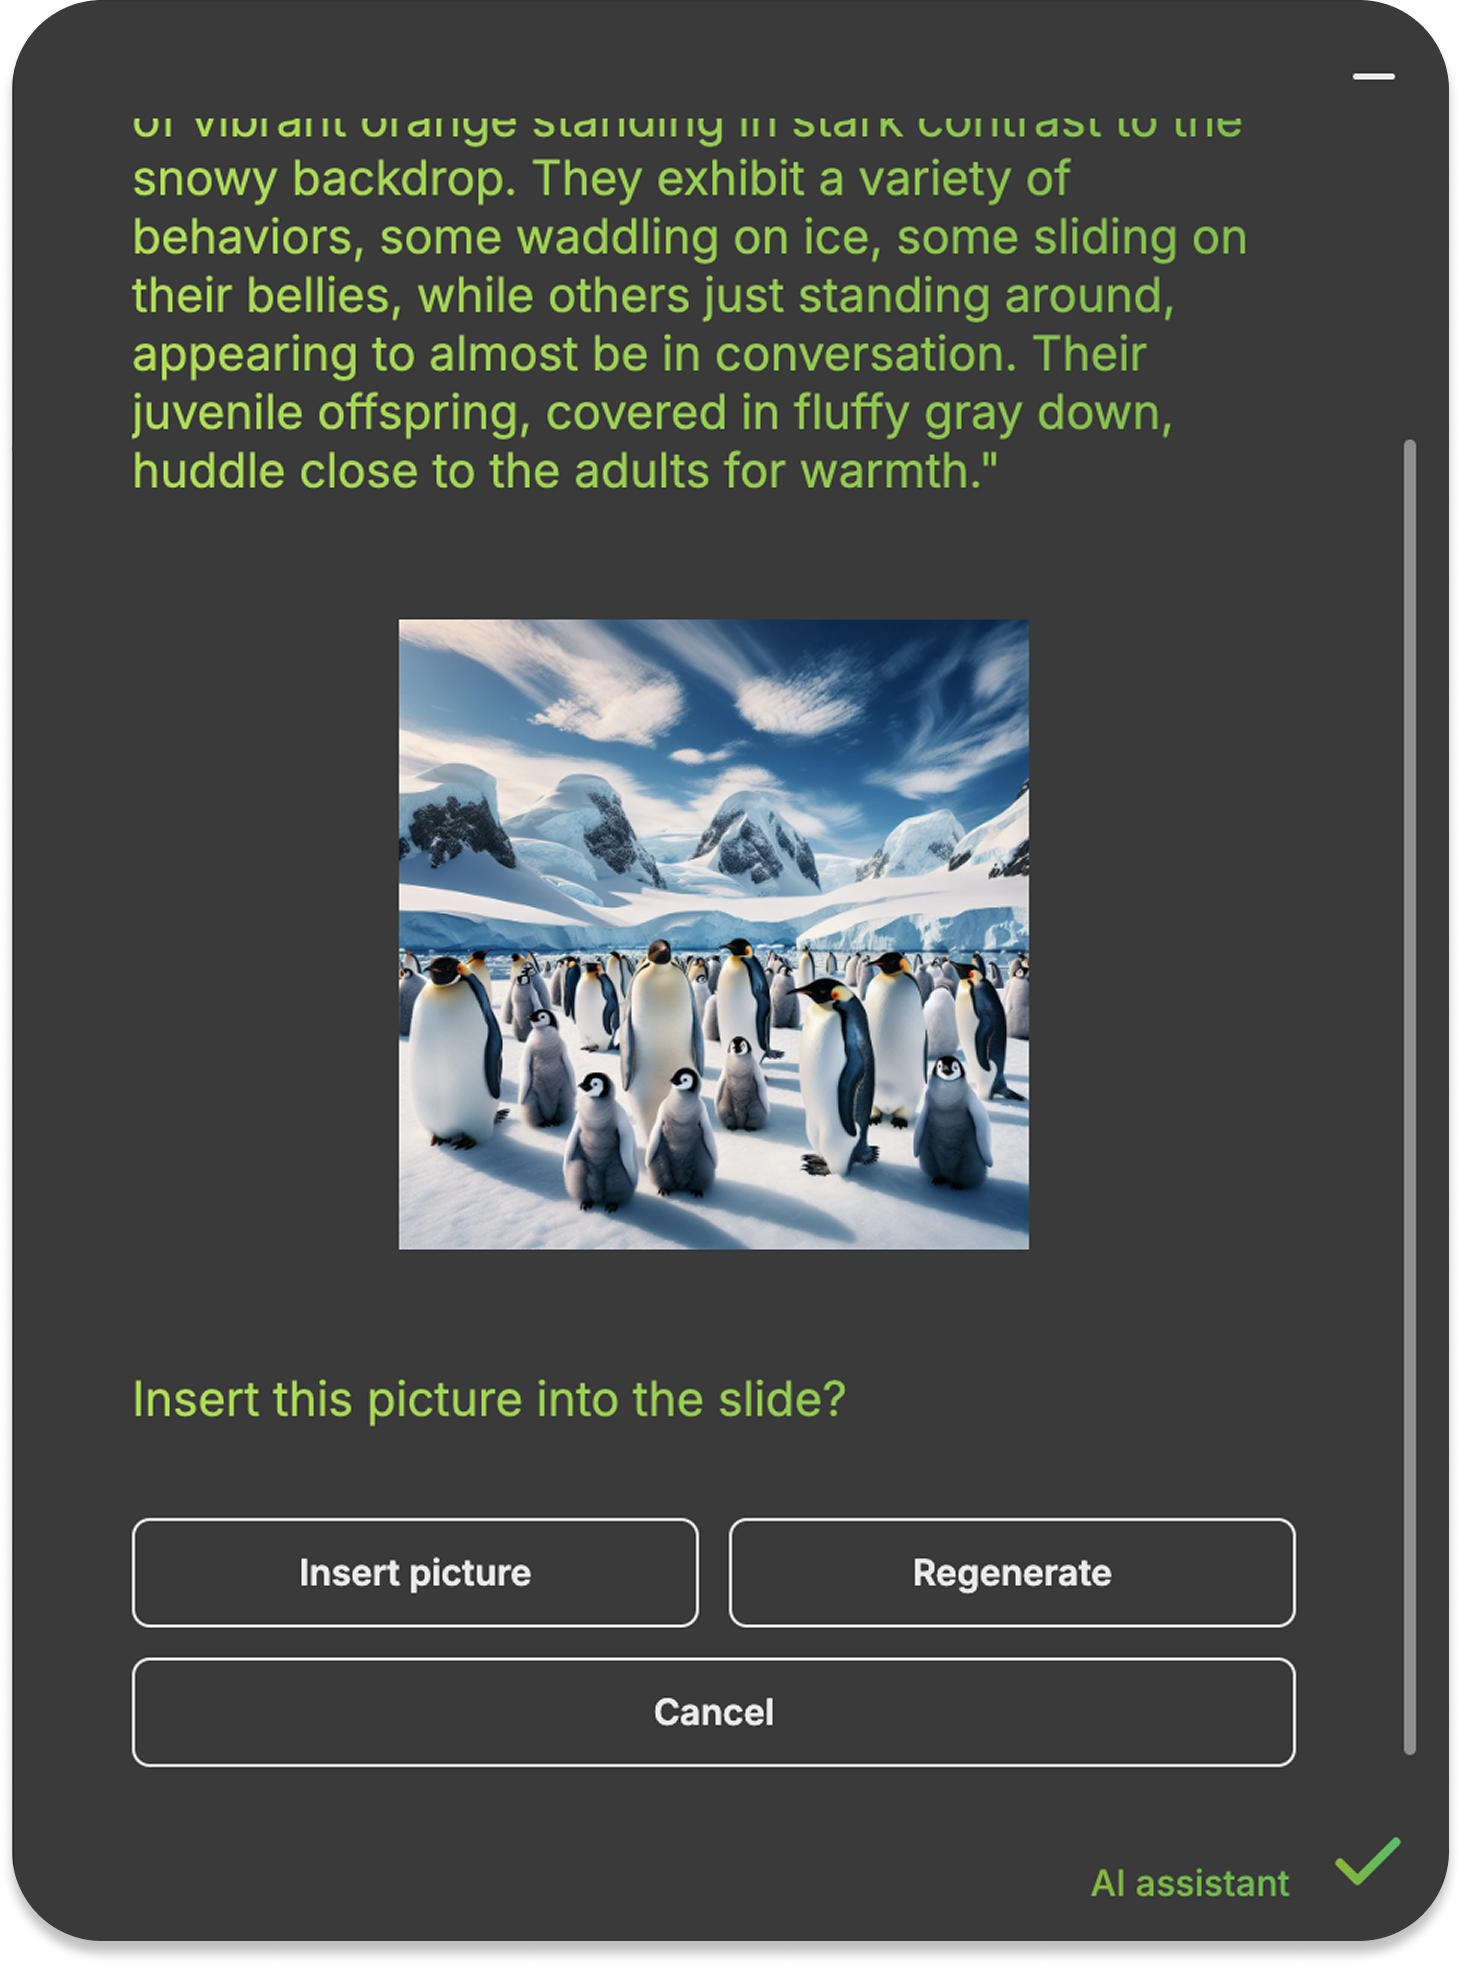Screen dimensions: 1461x1965
Task: Select the generated penguin colony picture
Action: (x=713, y=934)
